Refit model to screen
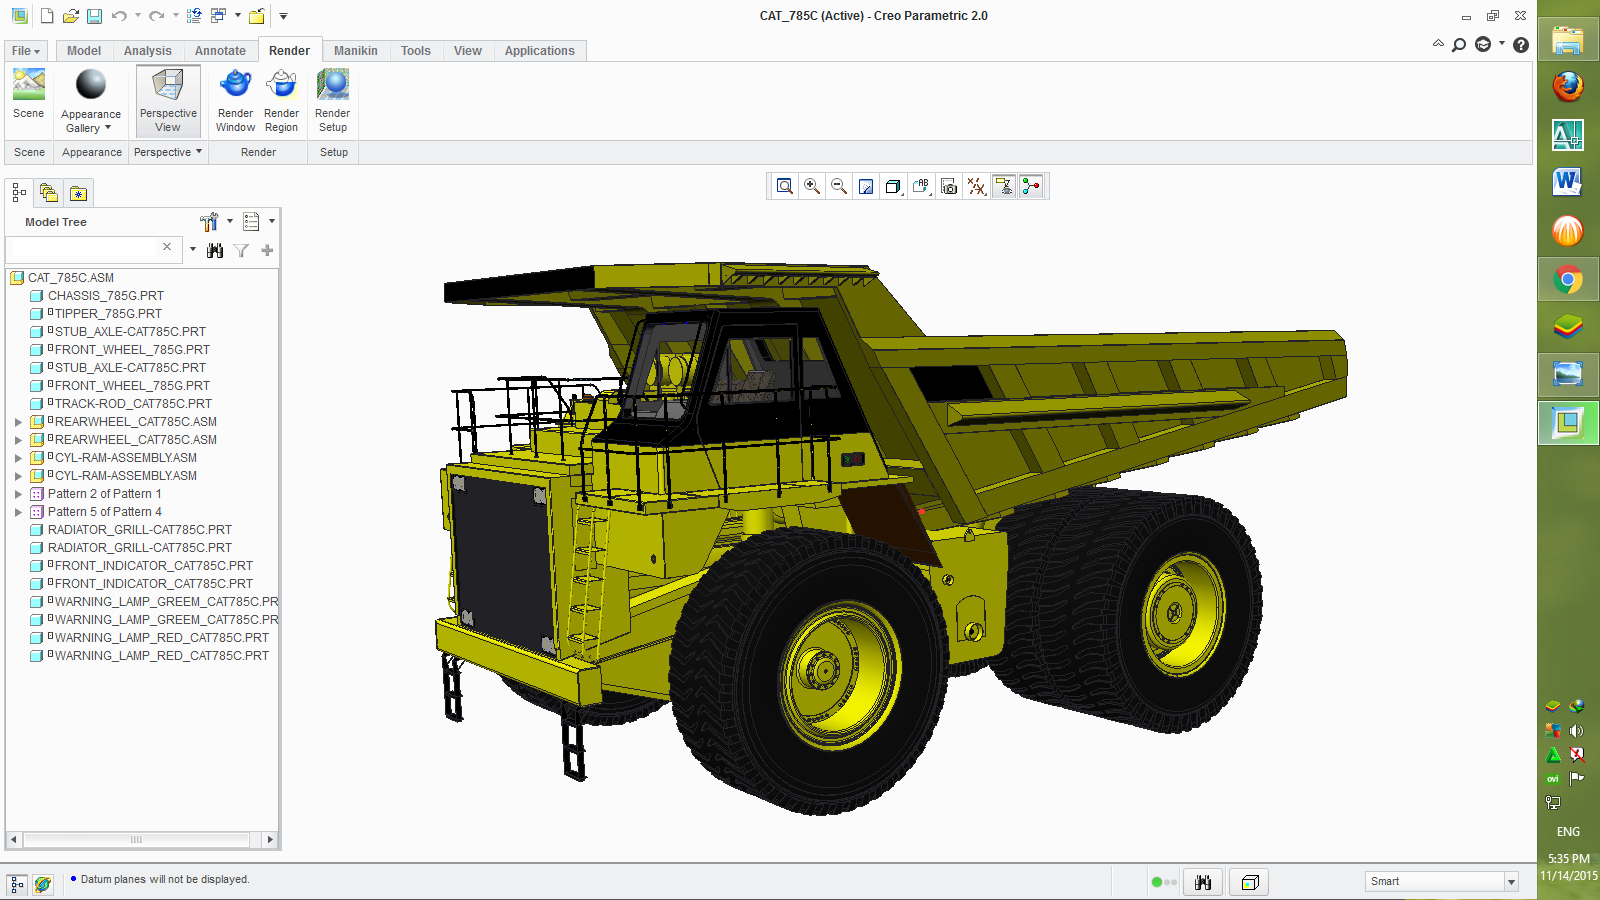This screenshot has width=1600, height=900. [785, 186]
